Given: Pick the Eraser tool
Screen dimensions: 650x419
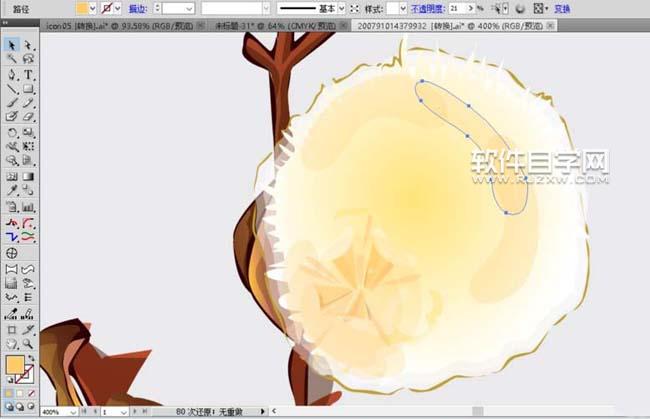Looking at the screenshot, I should 28,117.
